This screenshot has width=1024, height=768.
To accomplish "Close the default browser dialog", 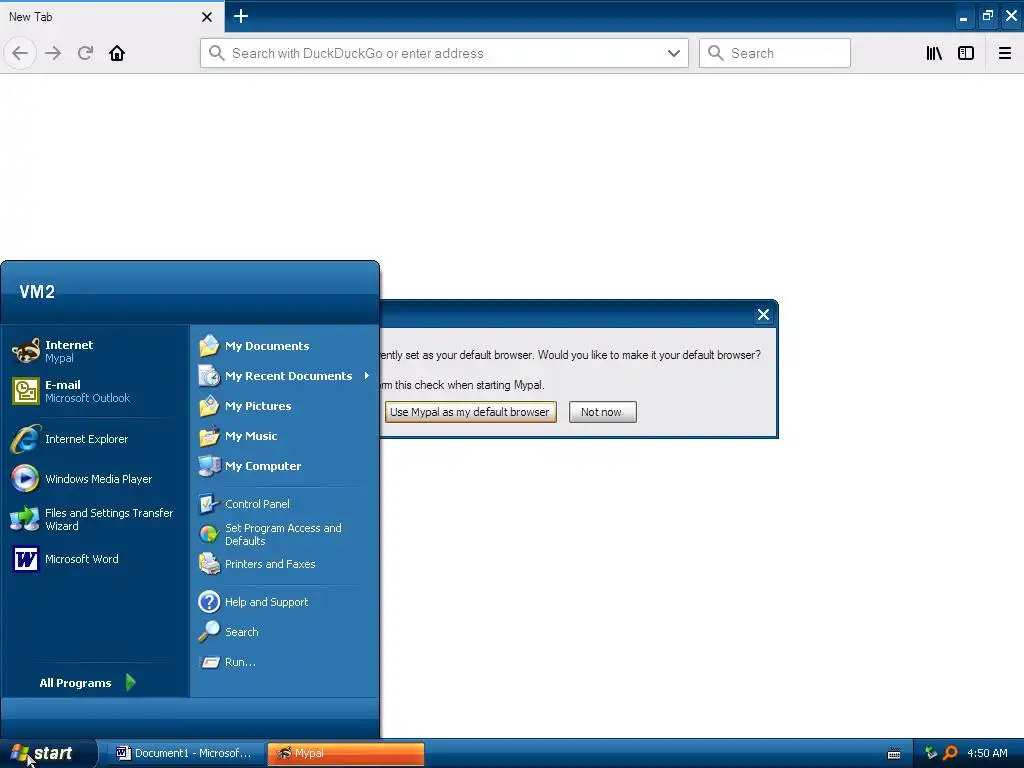I will pos(763,315).
